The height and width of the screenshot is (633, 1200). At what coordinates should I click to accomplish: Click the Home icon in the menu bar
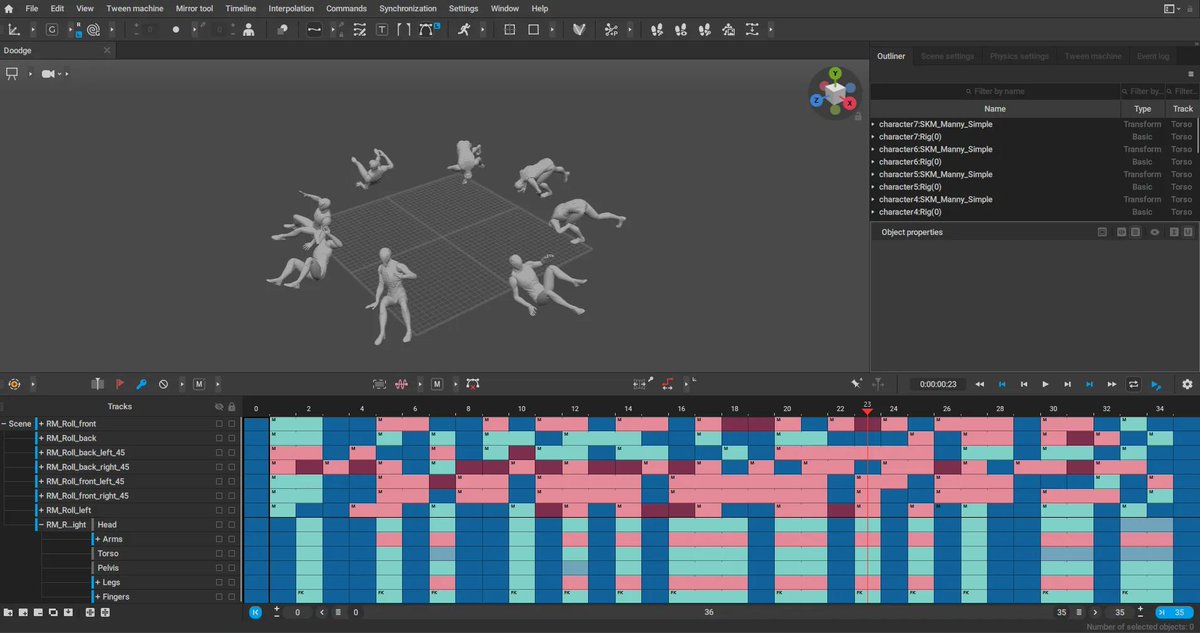tap(9, 8)
